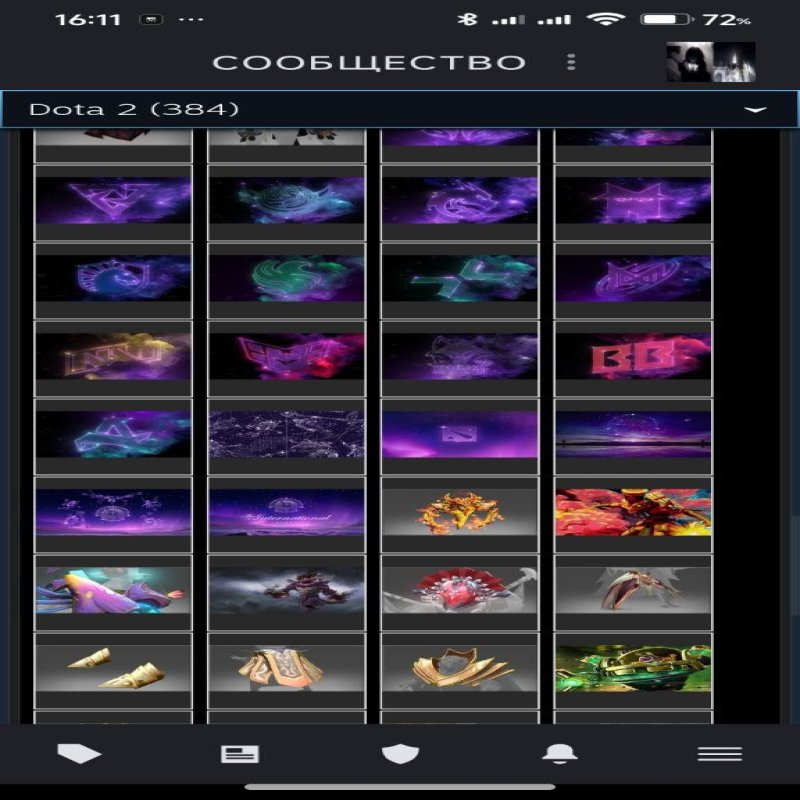Open the Store tag icon in bottom bar
The image size is (800, 800).
pyautogui.click(x=80, y=754)
